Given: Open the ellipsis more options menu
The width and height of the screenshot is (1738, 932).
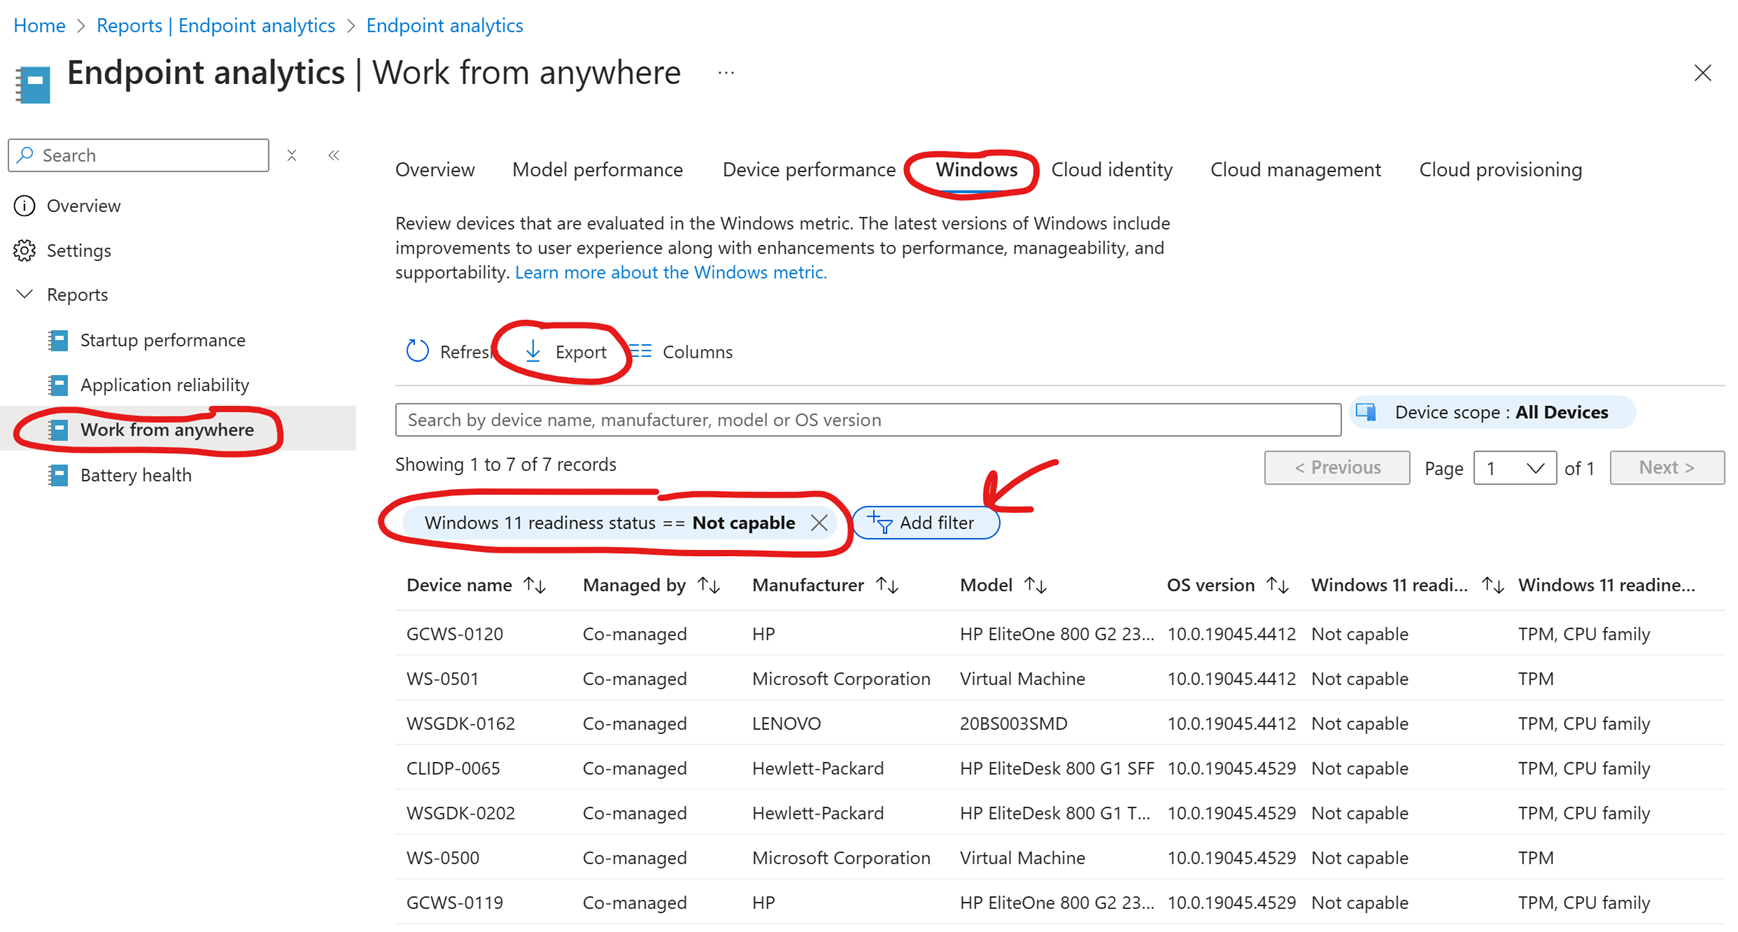Looking at the screenshot, I should pyautogui.click(x=726, y=73).
